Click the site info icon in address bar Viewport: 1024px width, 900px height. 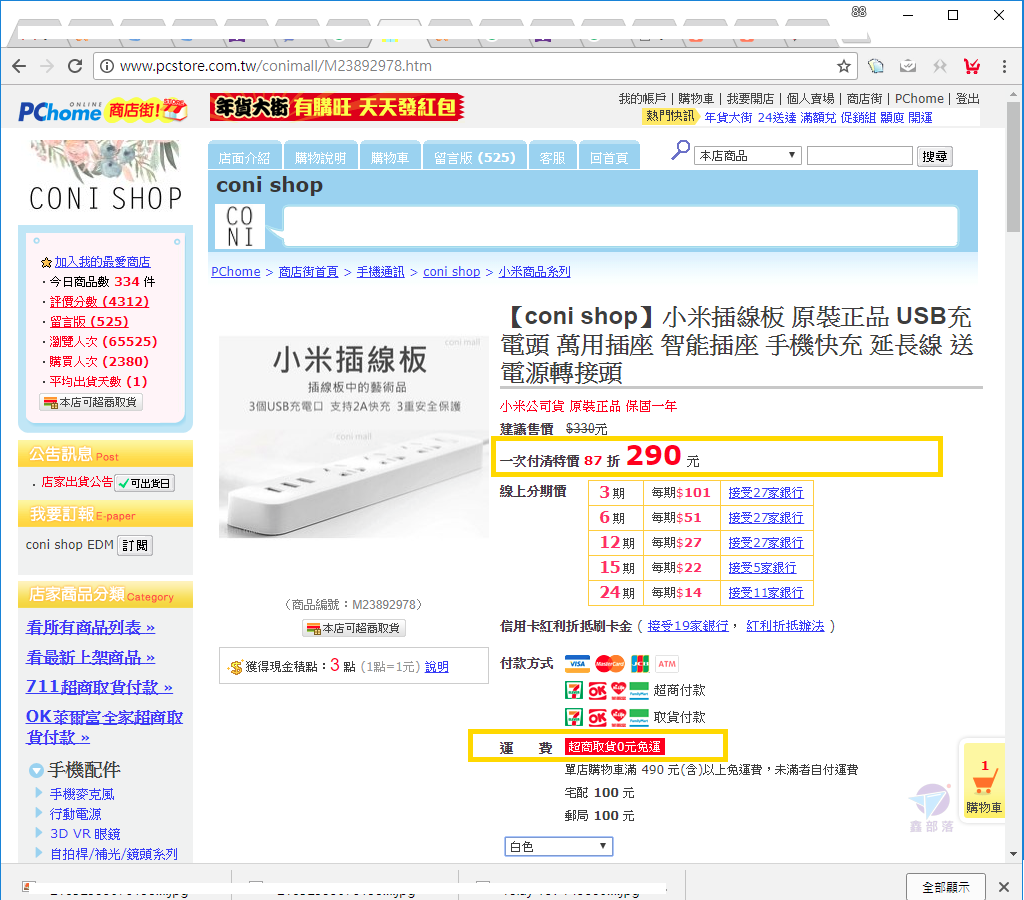(x=106, y=66)
